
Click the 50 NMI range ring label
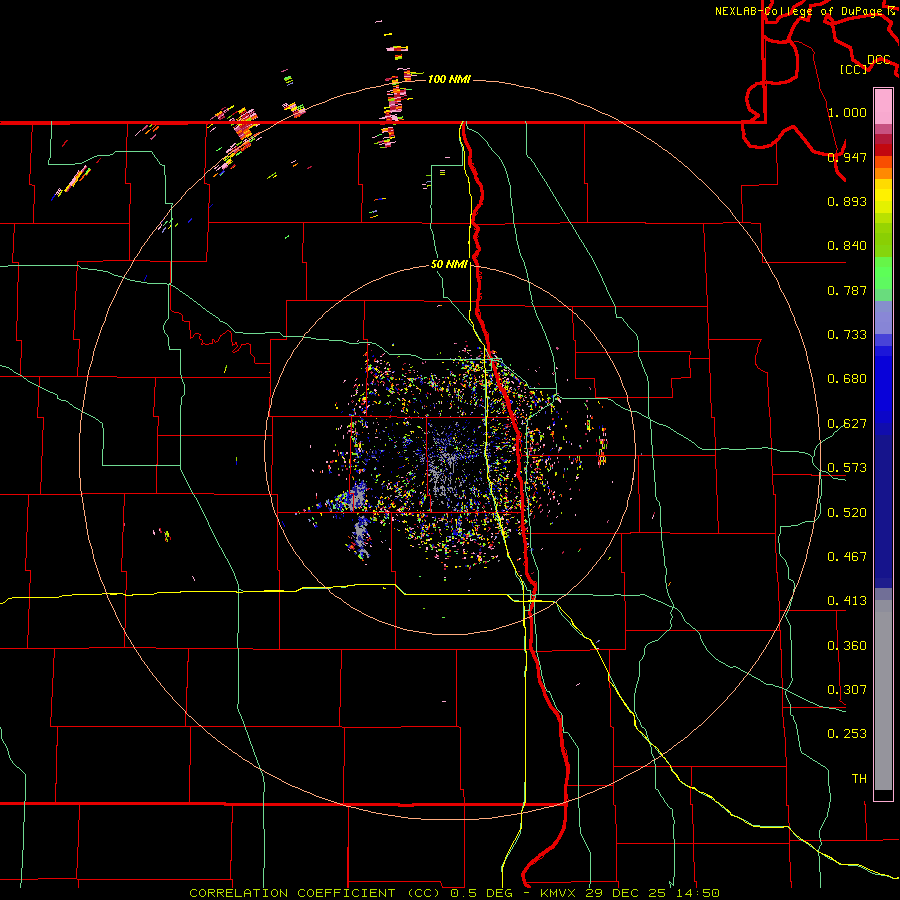click(x=449, y=265)
